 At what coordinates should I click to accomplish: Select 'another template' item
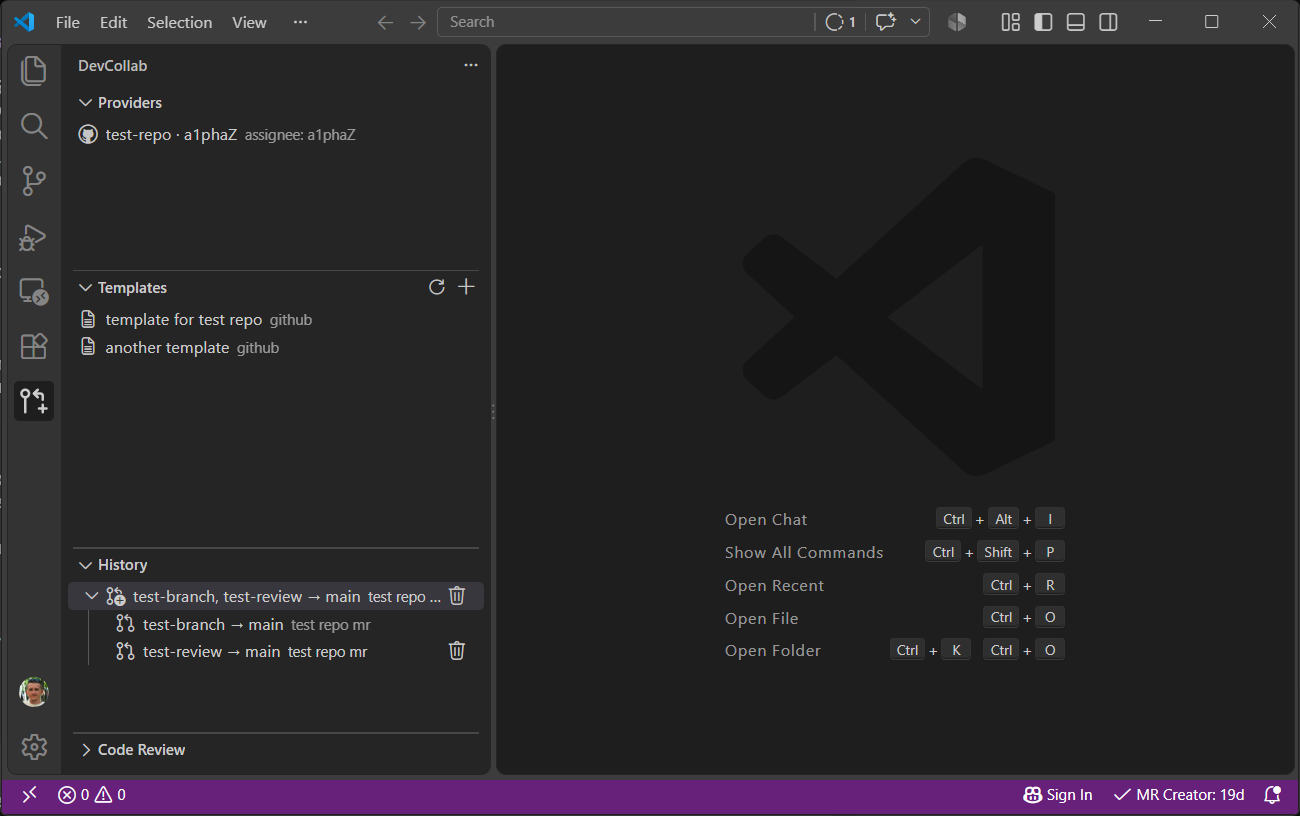click(x=276, y=348)
